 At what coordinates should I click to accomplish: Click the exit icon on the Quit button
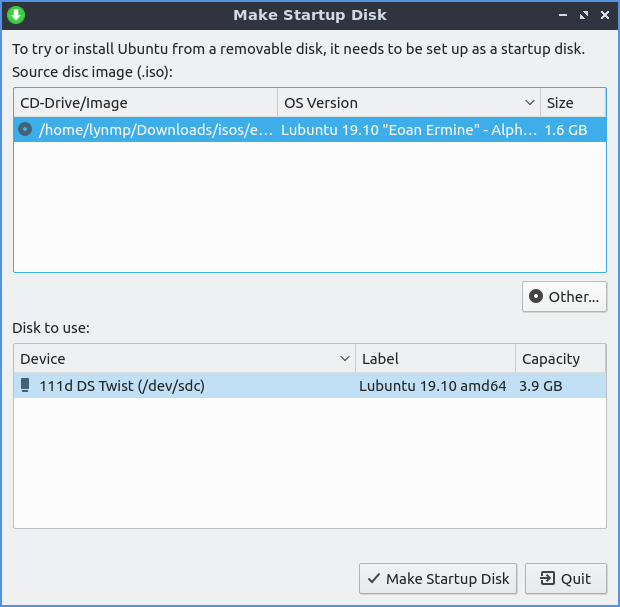tap(547, 578)
